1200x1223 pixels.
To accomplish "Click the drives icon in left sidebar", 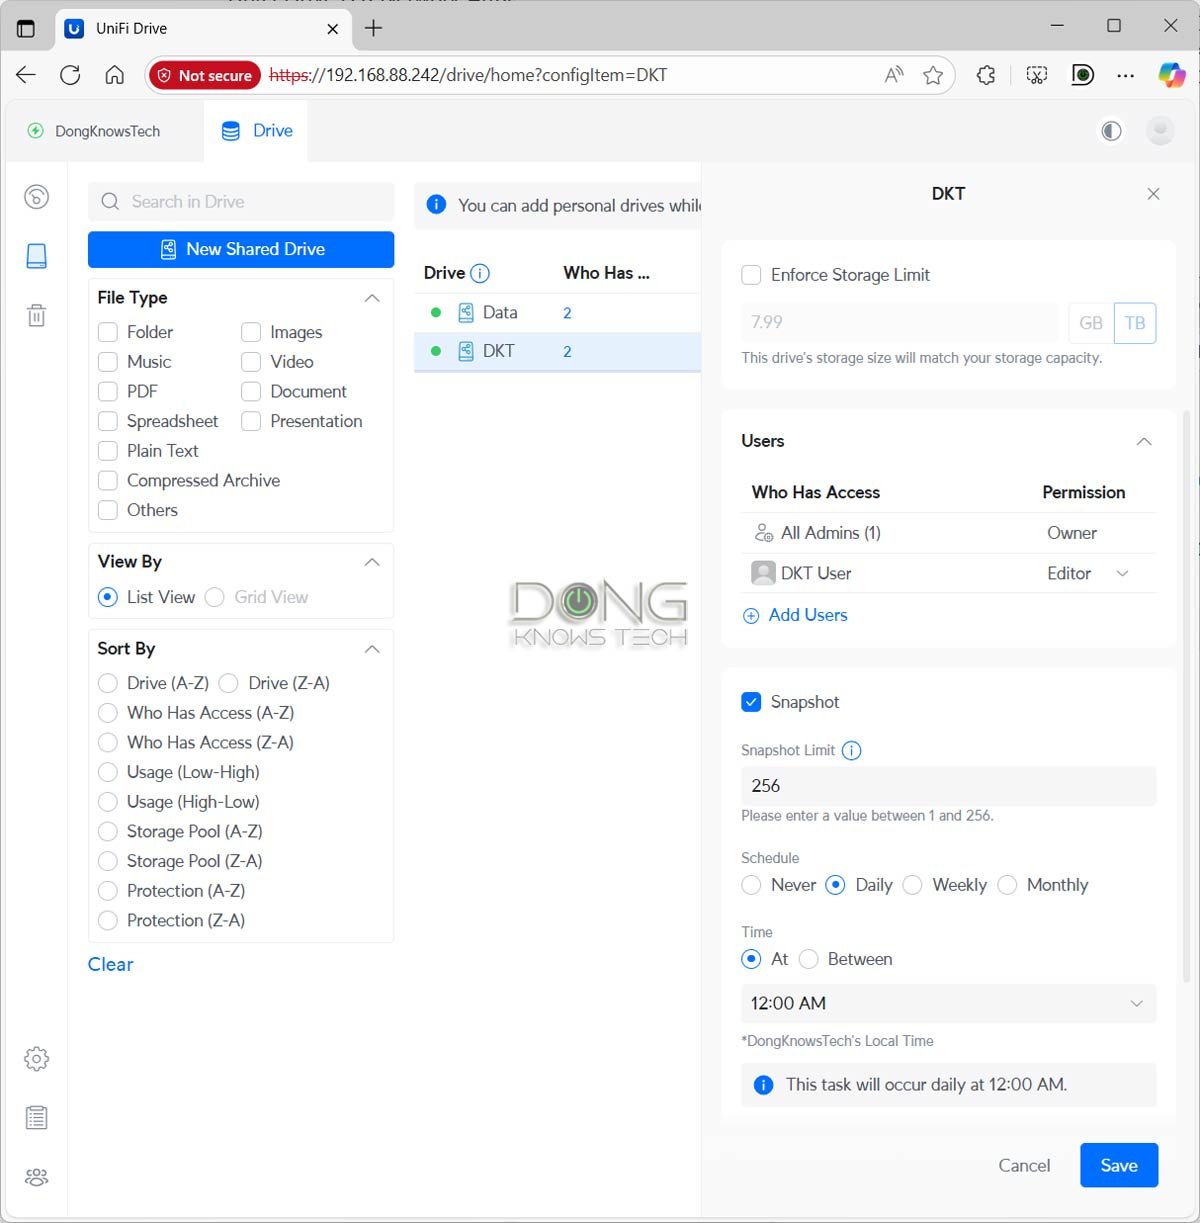I will 36,256.
